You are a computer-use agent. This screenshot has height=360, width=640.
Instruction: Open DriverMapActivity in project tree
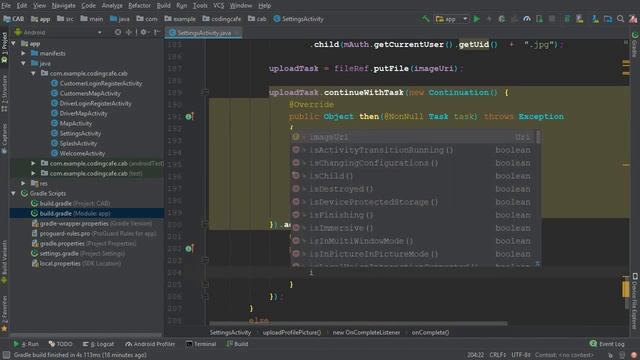click(79, 113)
